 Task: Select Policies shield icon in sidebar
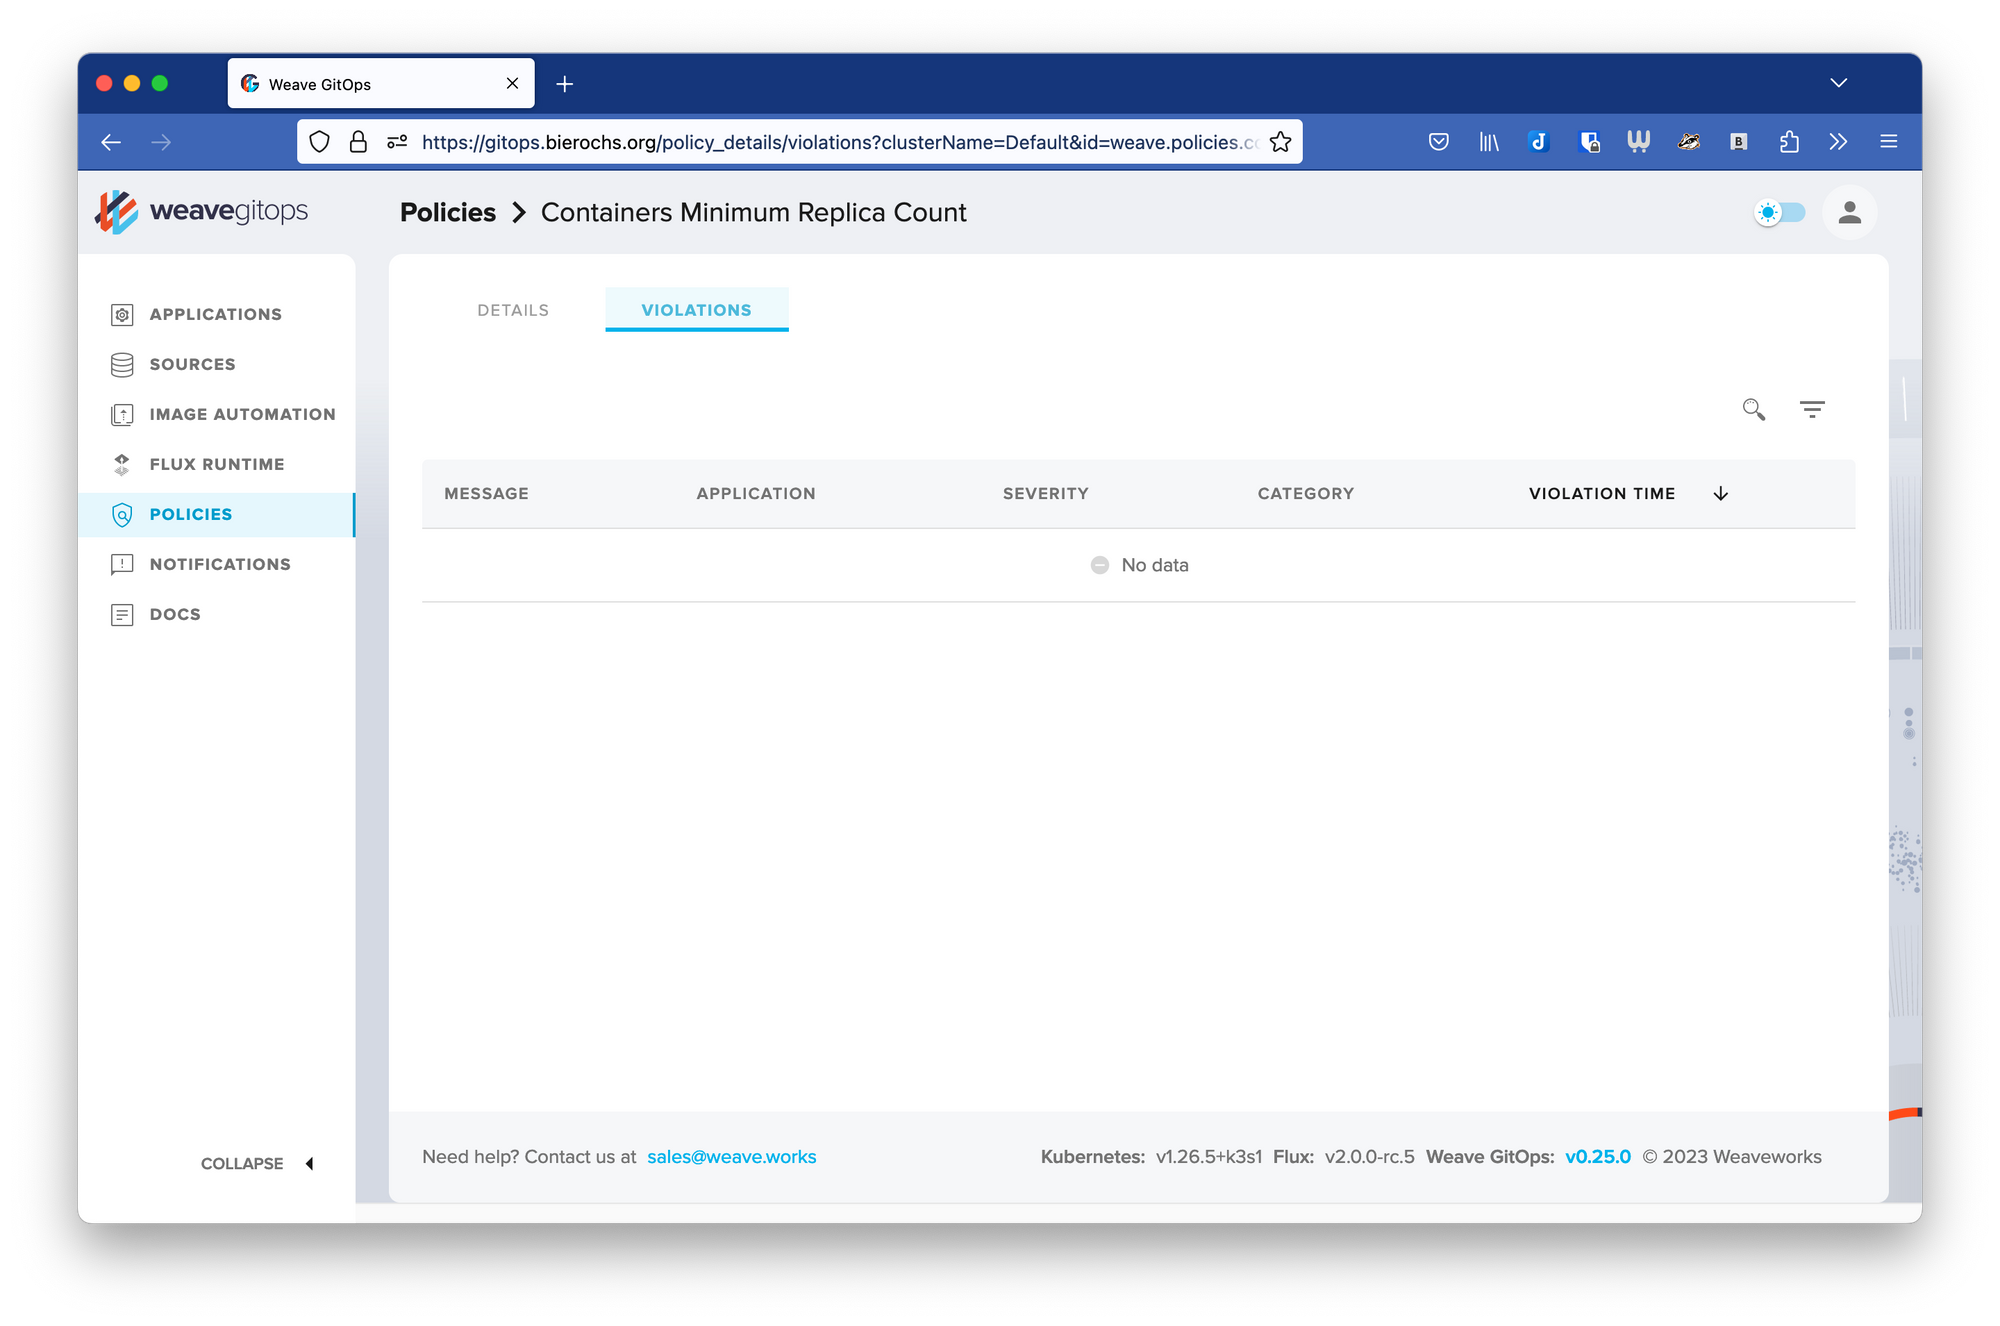122,515
